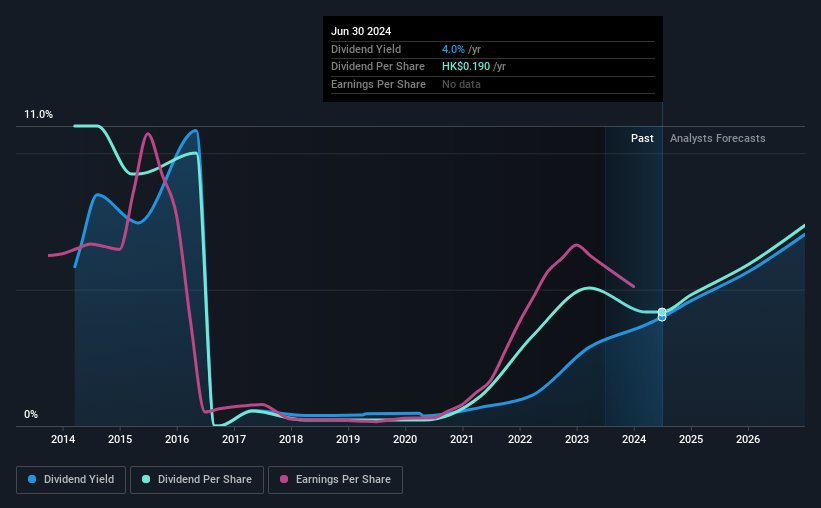
Task: Click the 2020 x-axis label
Action: (x=405, y=439)
